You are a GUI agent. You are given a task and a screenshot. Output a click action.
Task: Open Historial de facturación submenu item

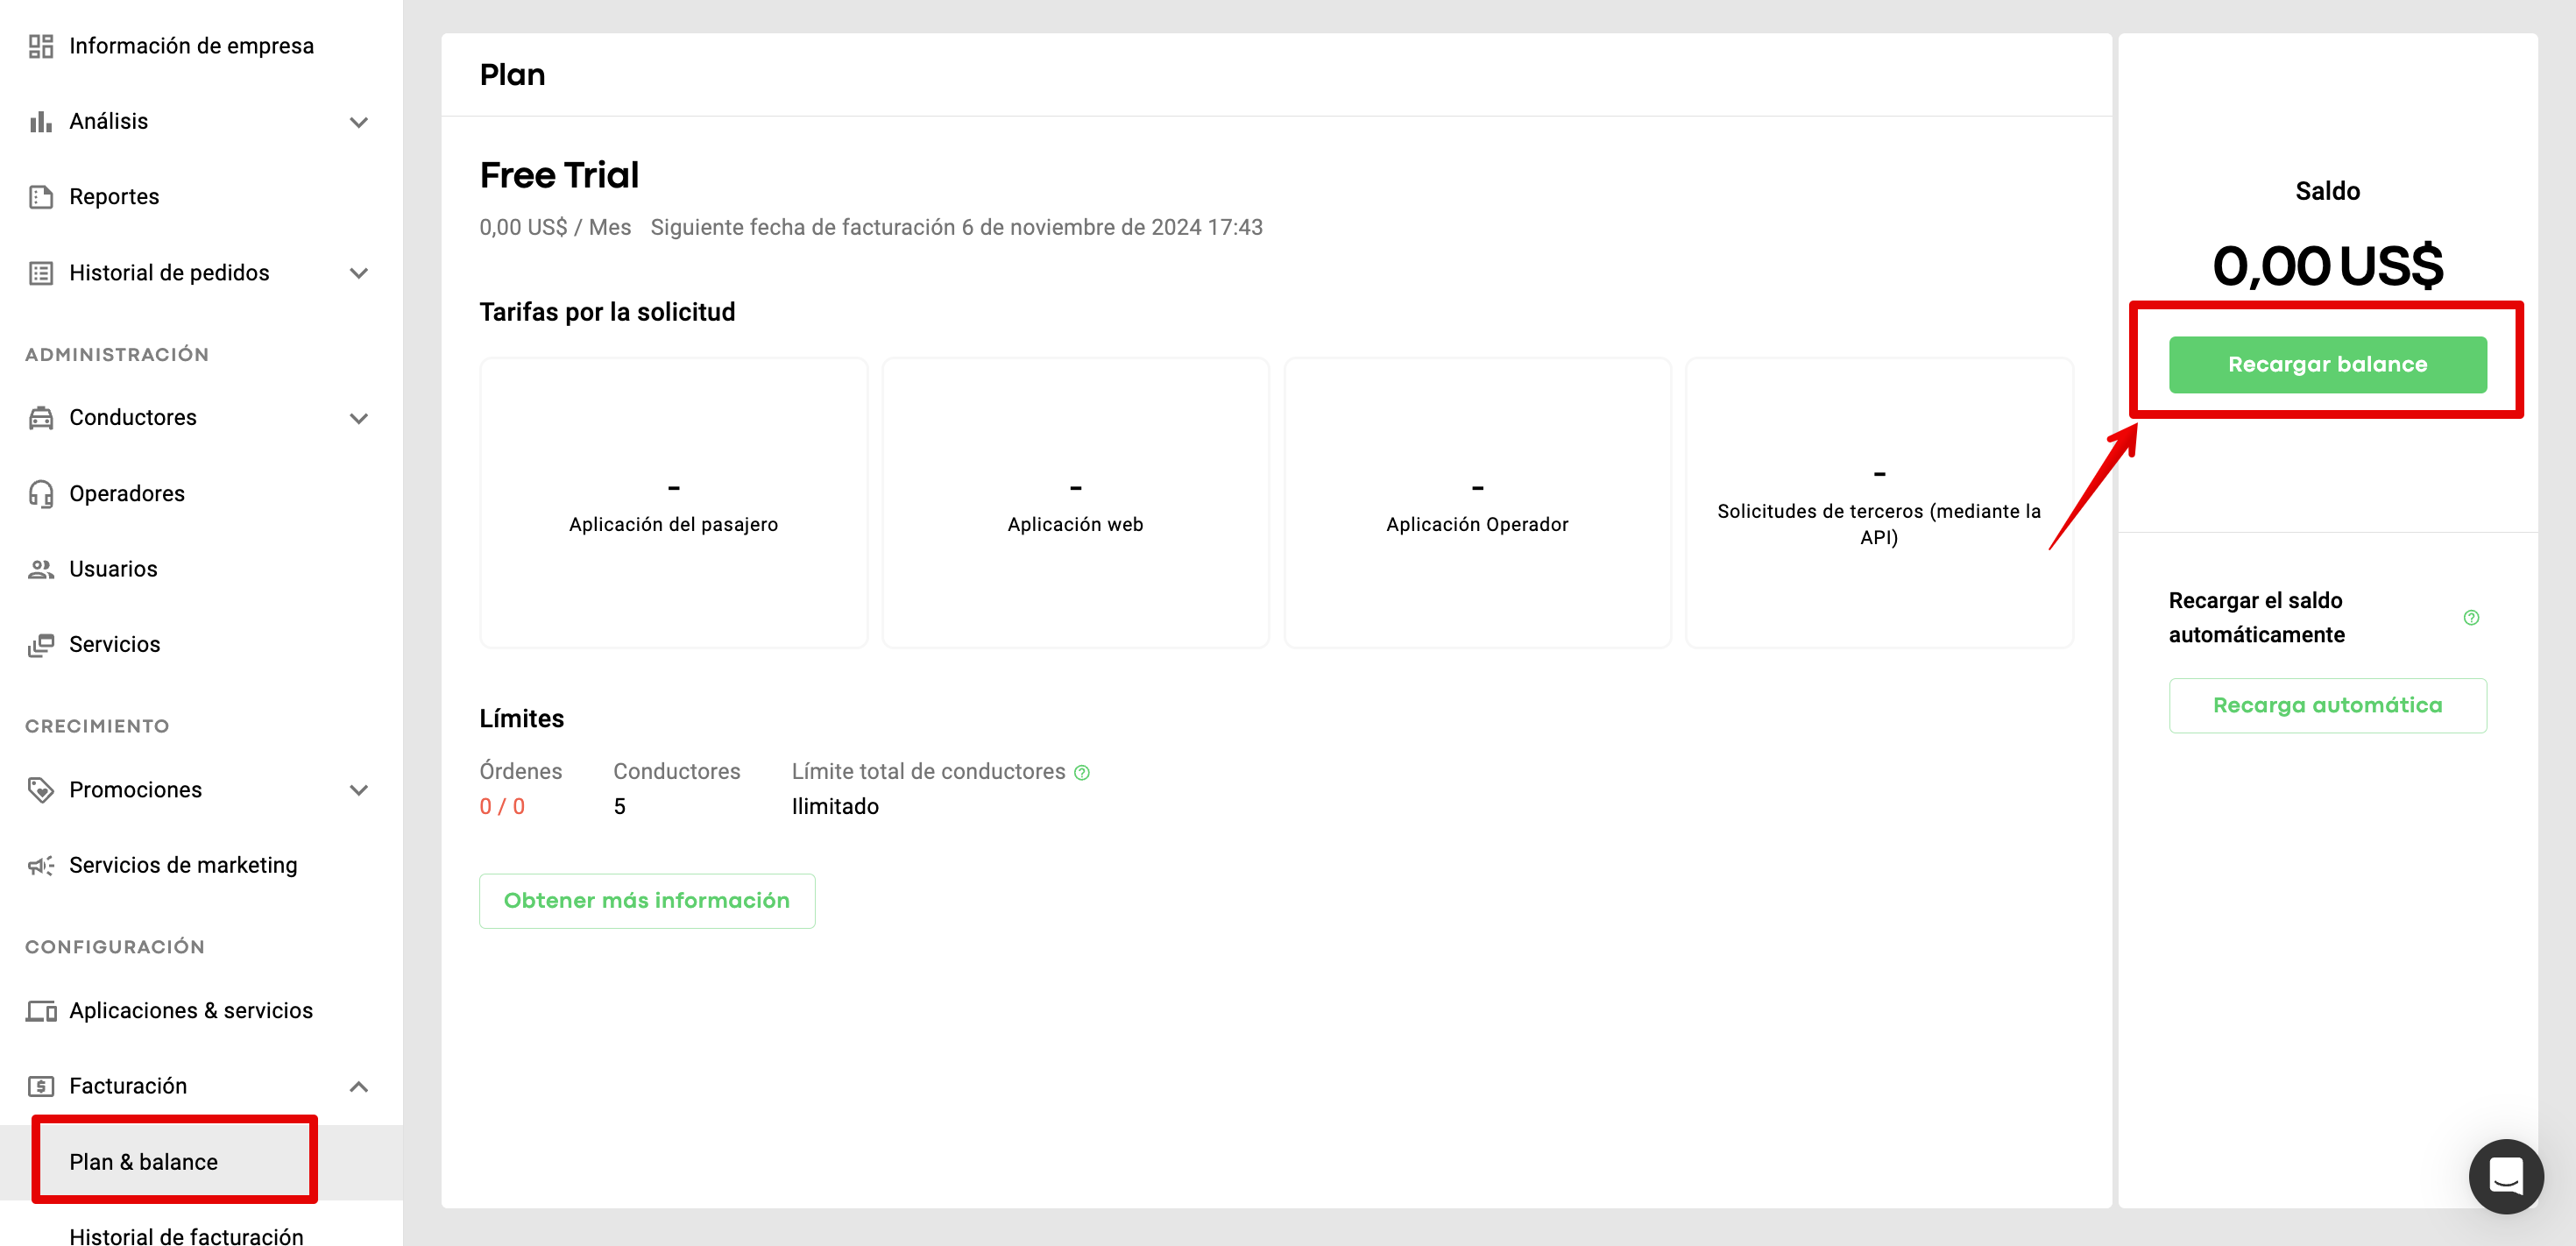coord(186,1236)
